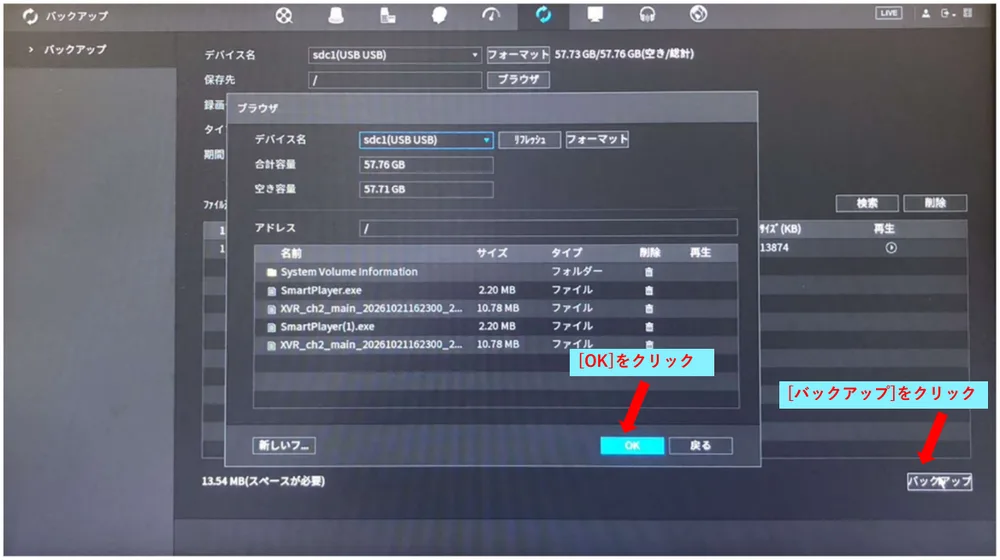The image size is (1000, 560).
Task: Click the 13874 size cell in background list
Action: (x=774, y=247)
